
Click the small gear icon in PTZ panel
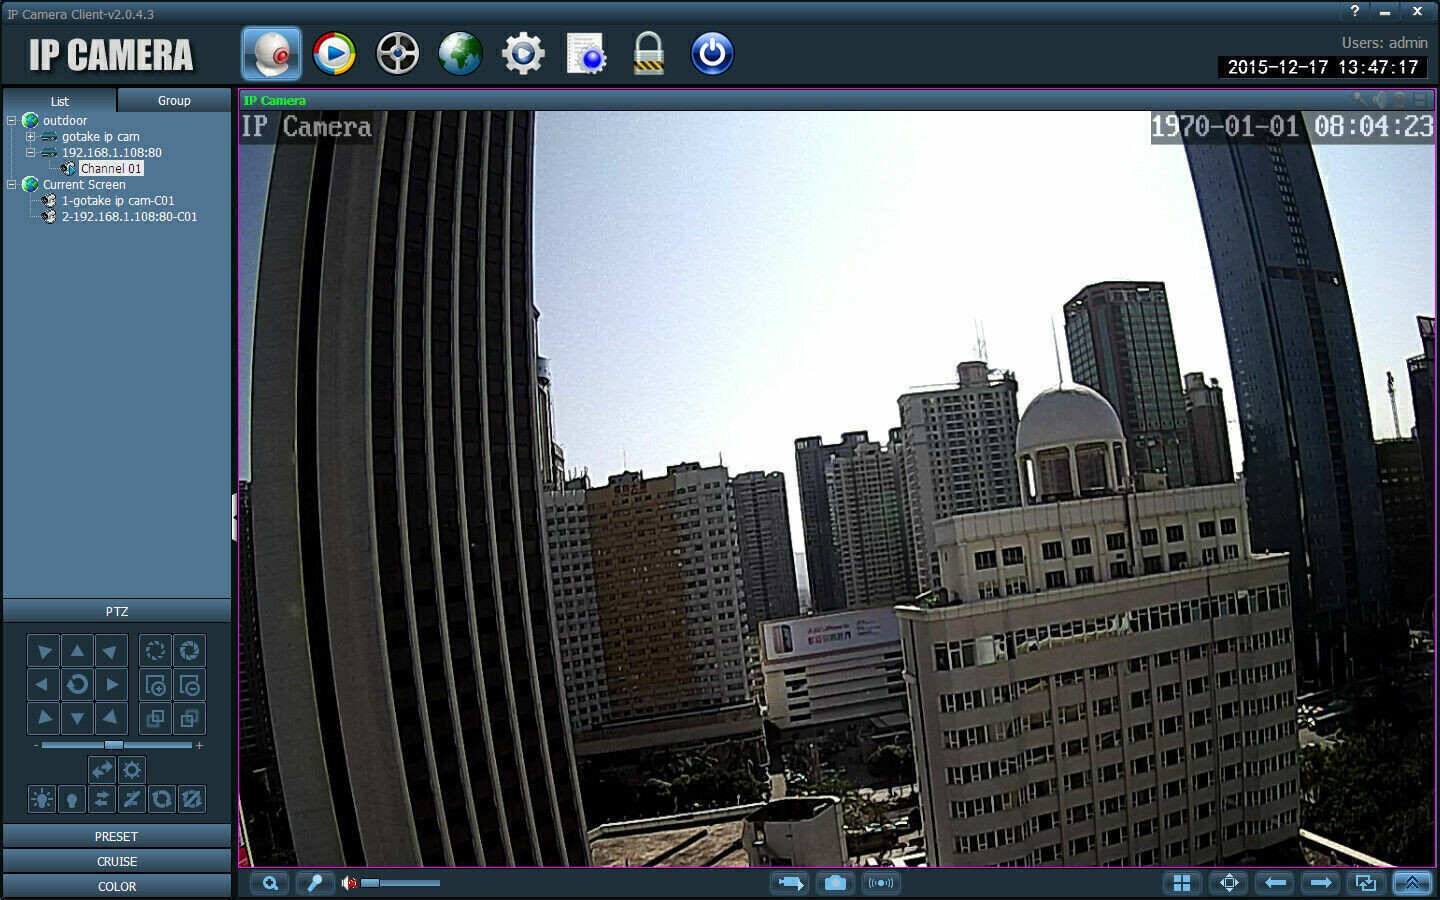click(132, 769)
